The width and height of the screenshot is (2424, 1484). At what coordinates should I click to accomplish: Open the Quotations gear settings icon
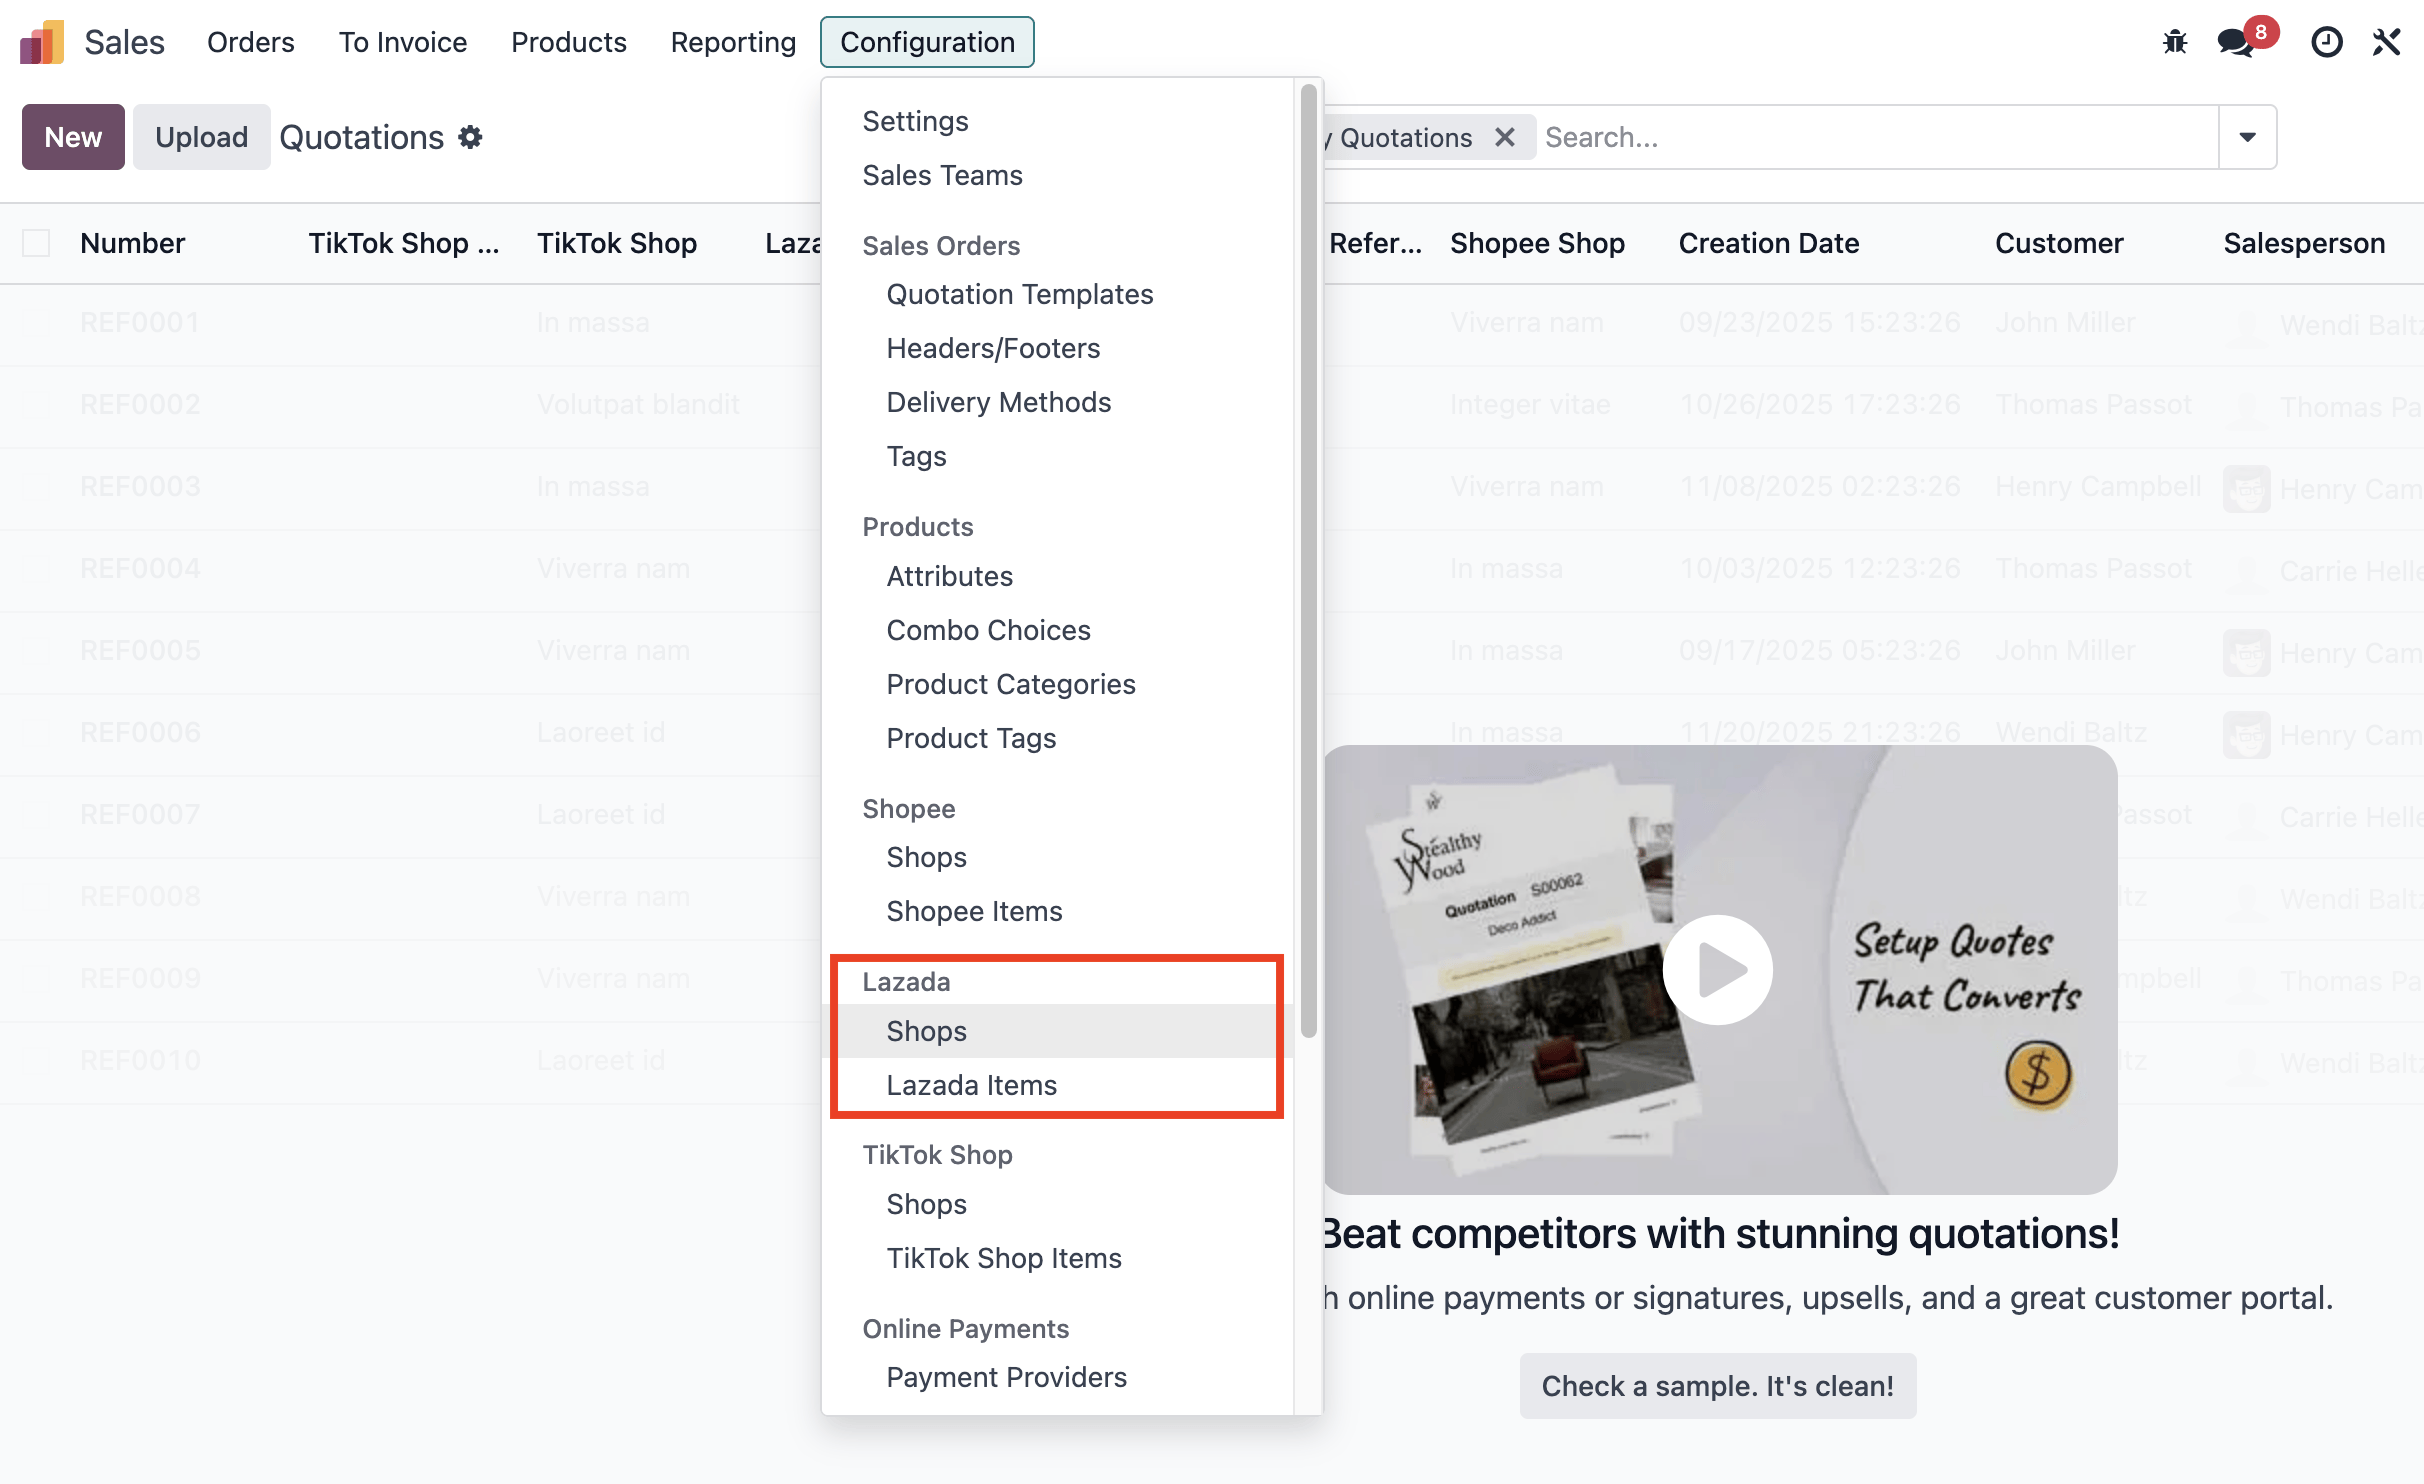click(x=470, y=137)
